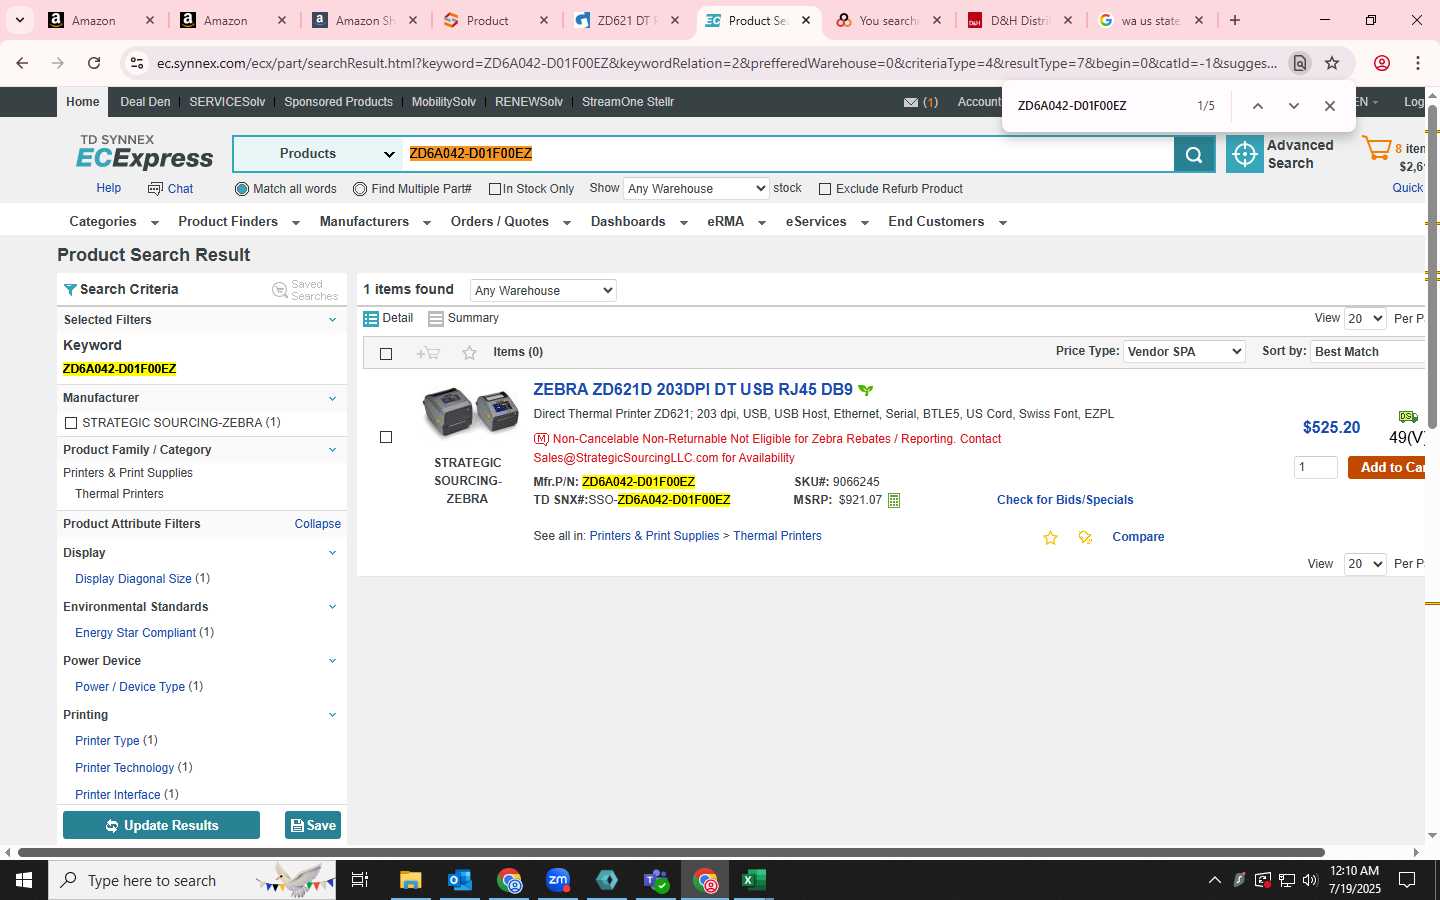This screenshot has width=1440, height=900.
Task: Open Zoom from taskbar
Action: 557,880
